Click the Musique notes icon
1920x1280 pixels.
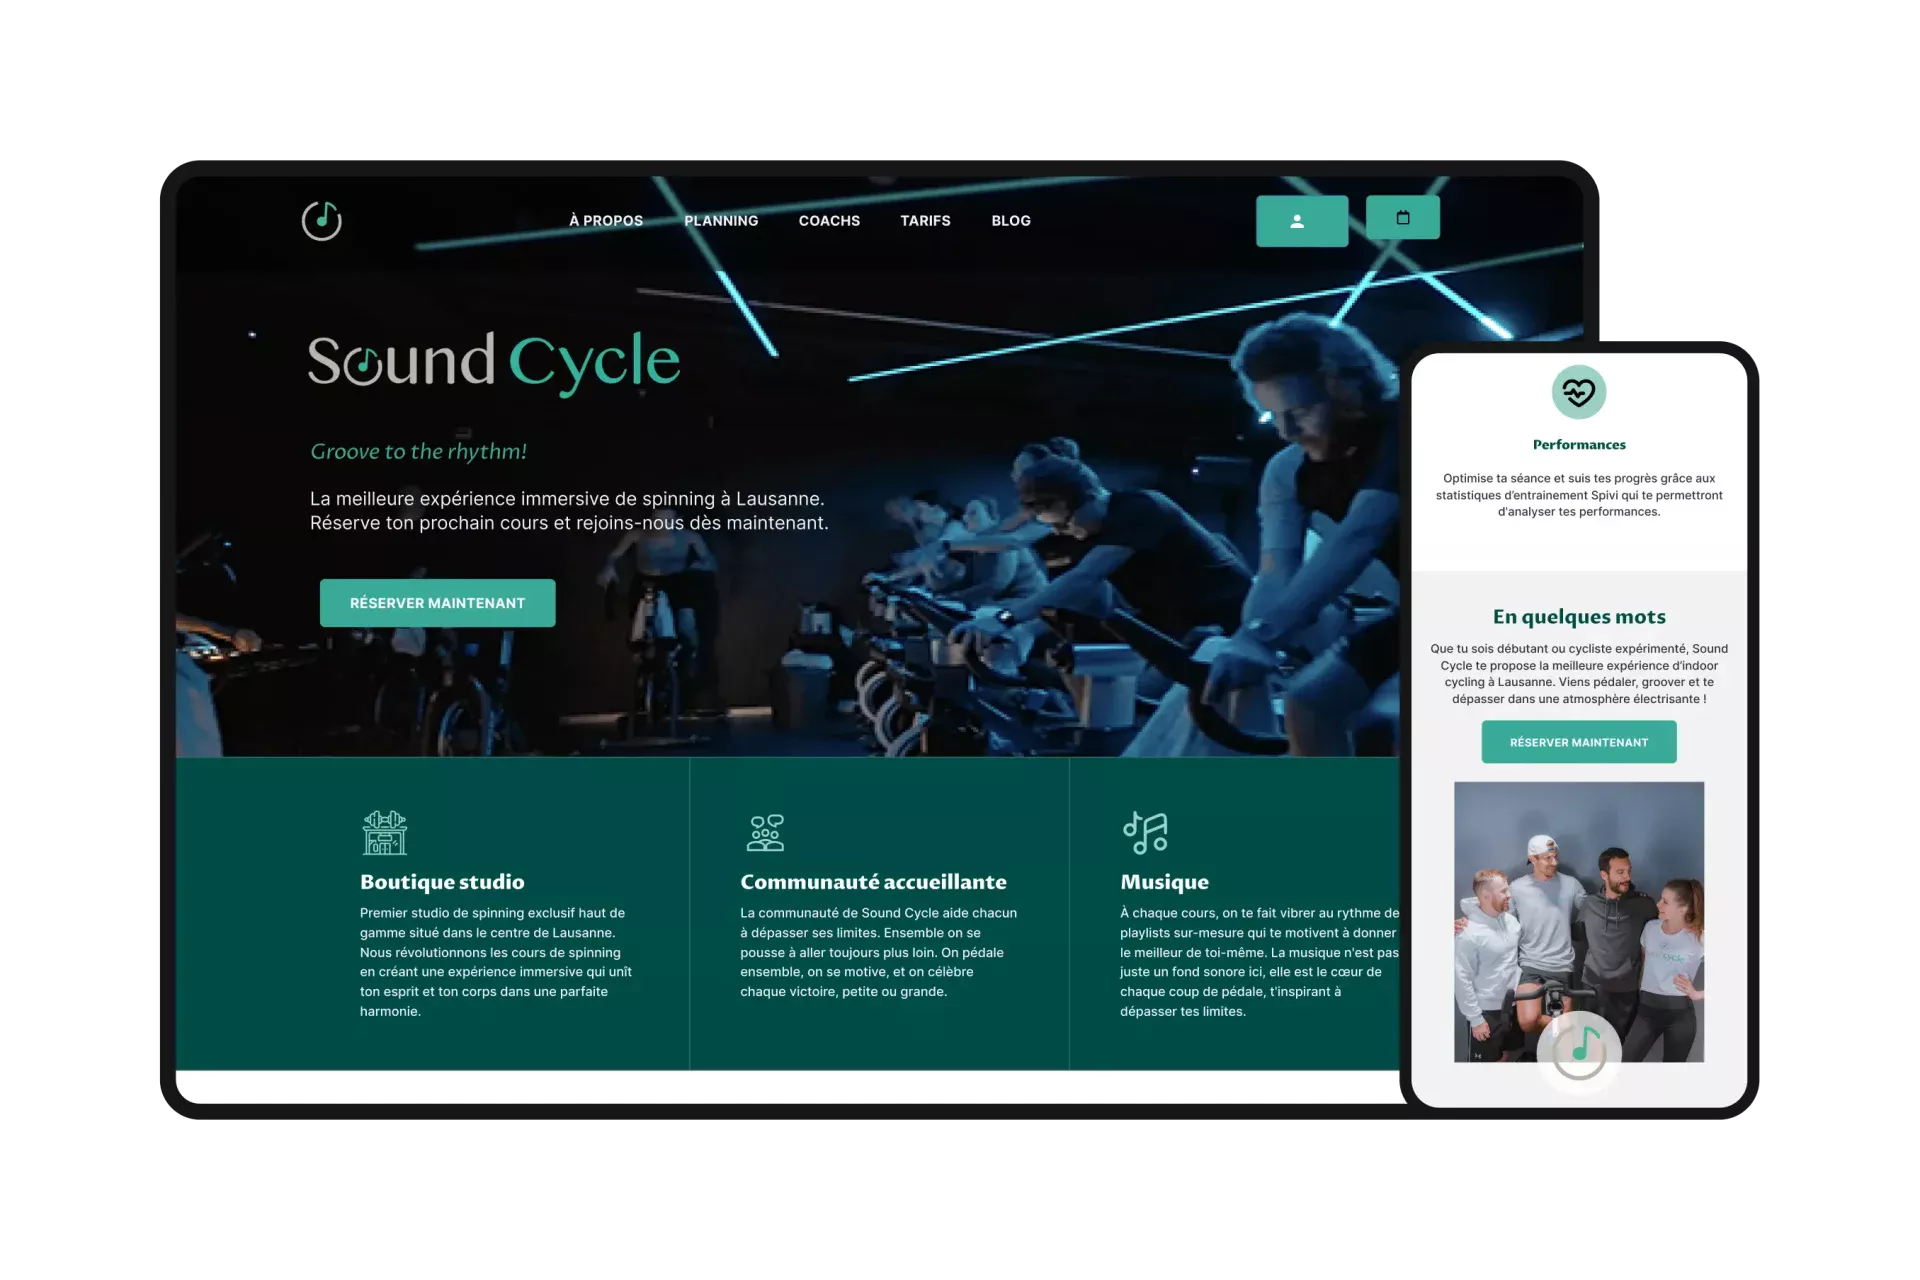(1145, 832)
